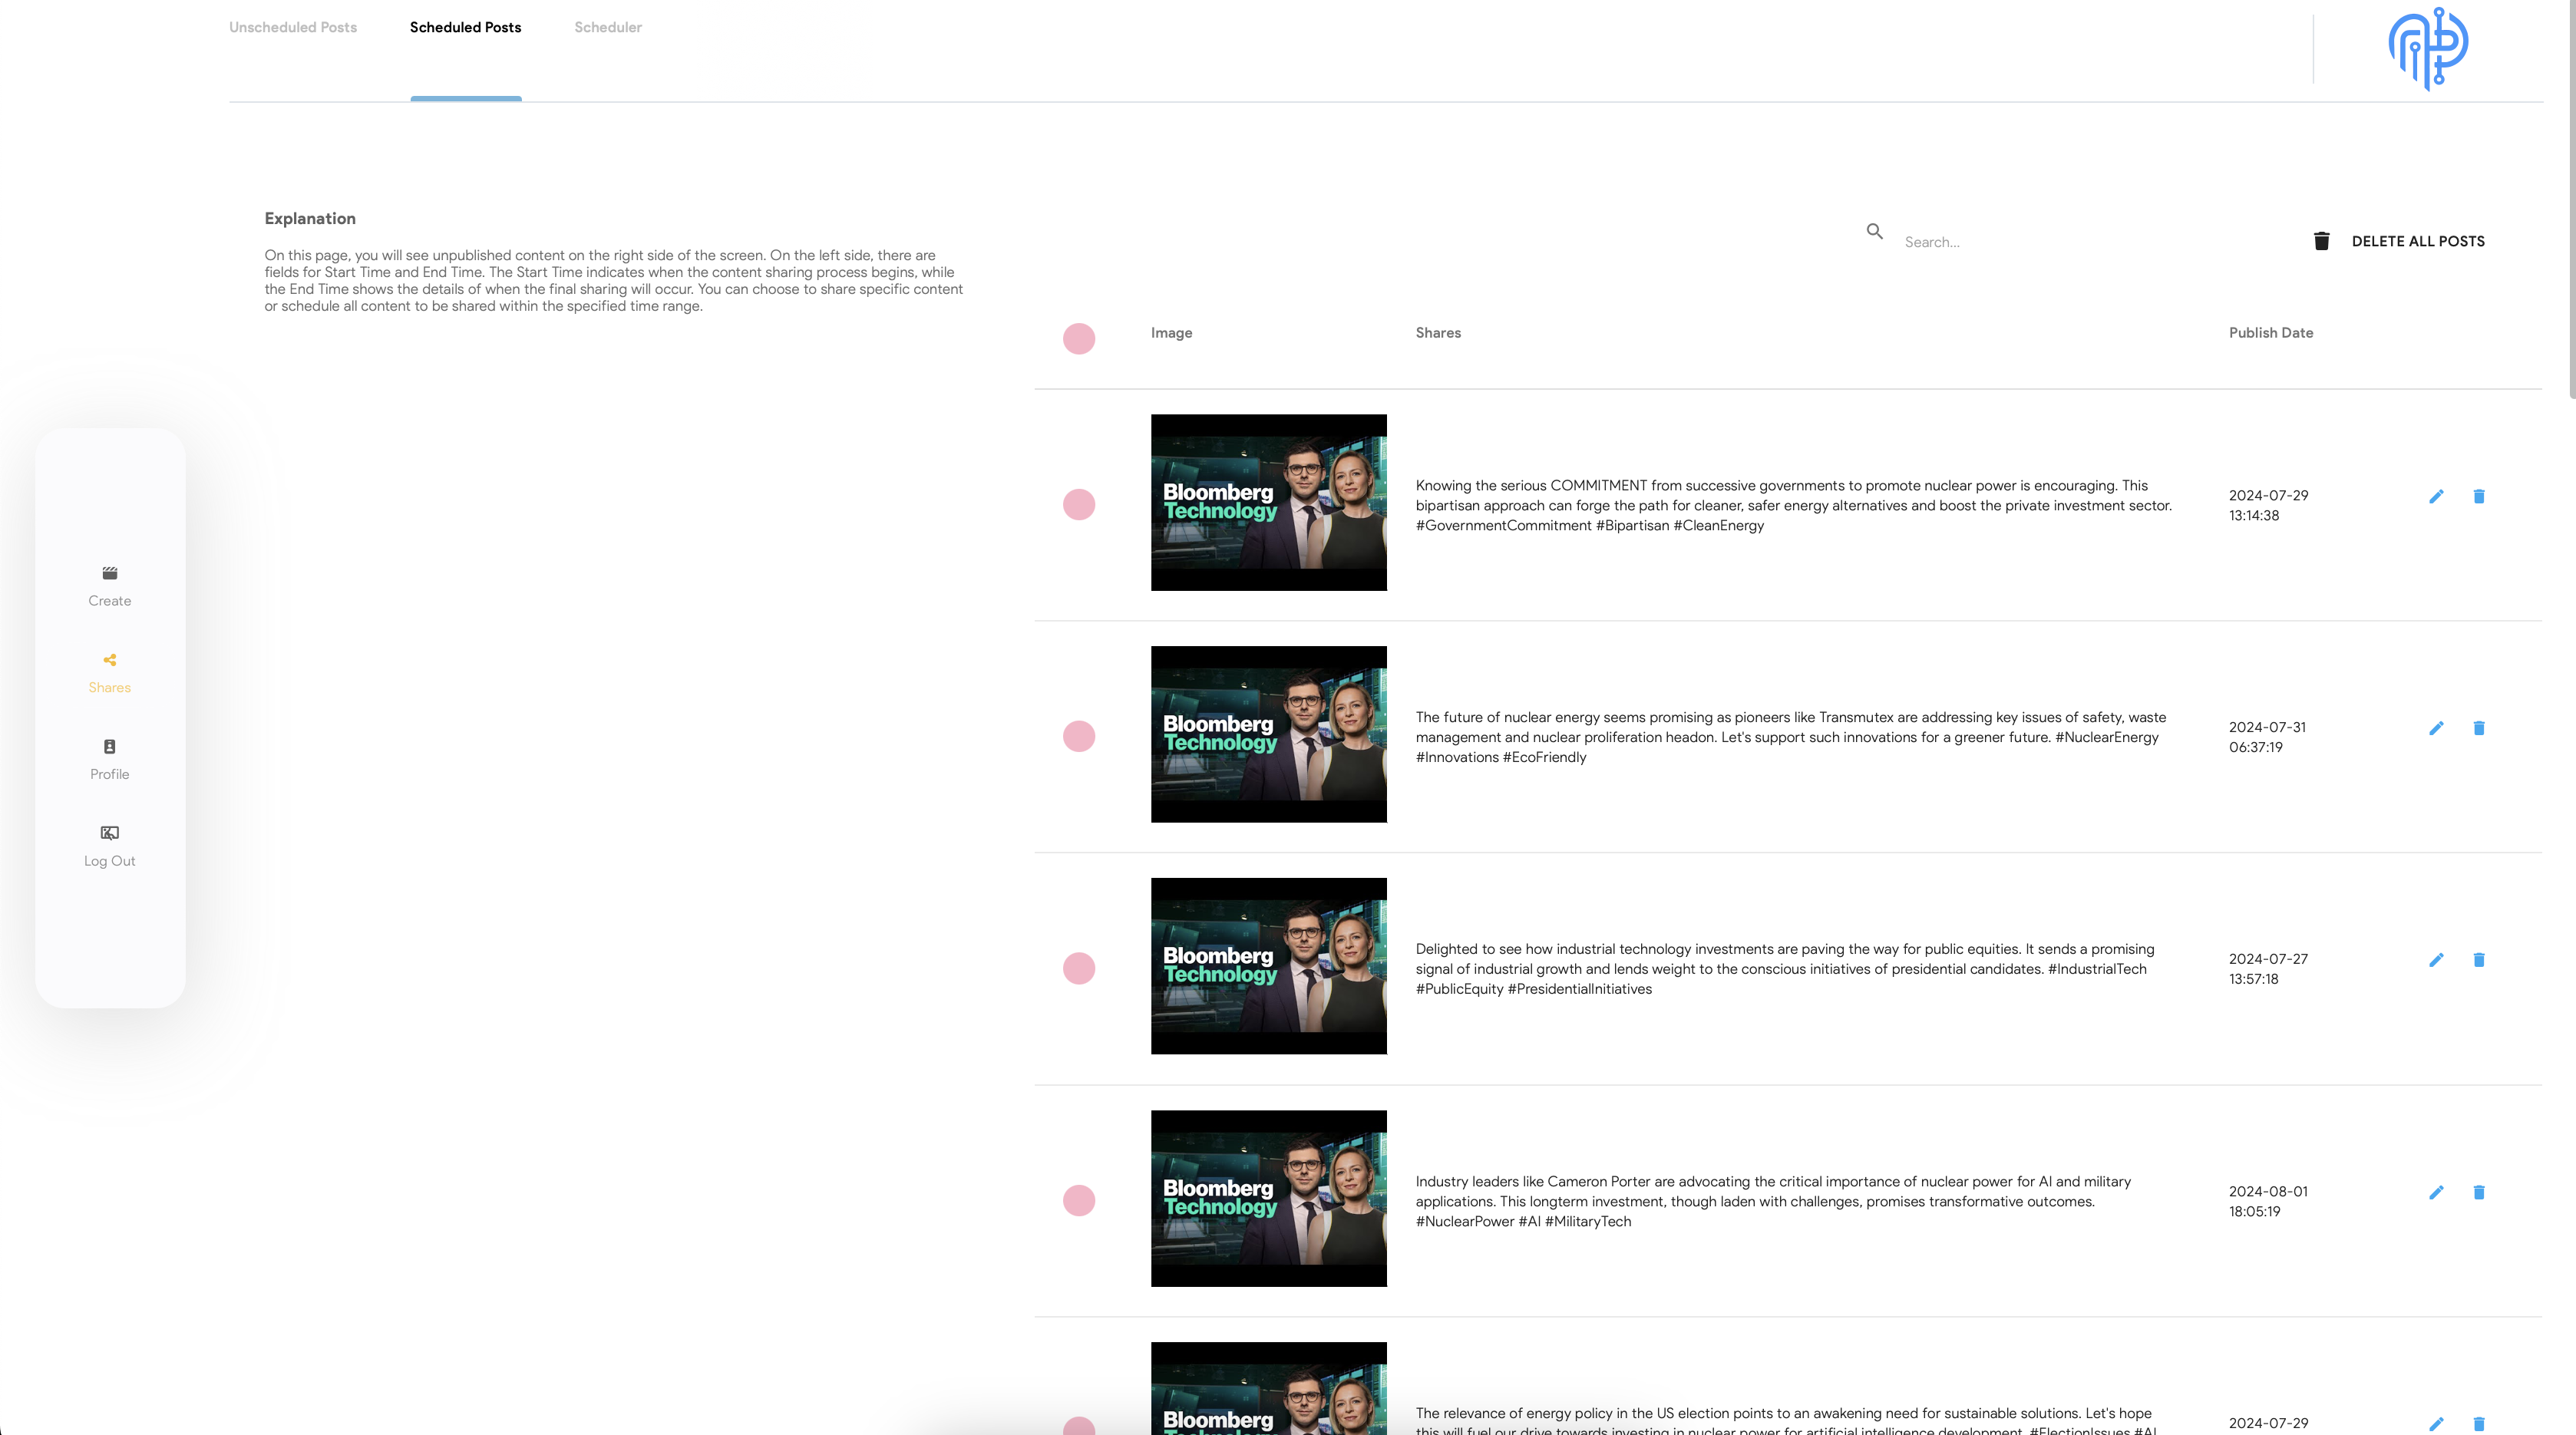Open the Profile sidebar icon
This screenshot has width=2576, height=1435.
[110, 747]
